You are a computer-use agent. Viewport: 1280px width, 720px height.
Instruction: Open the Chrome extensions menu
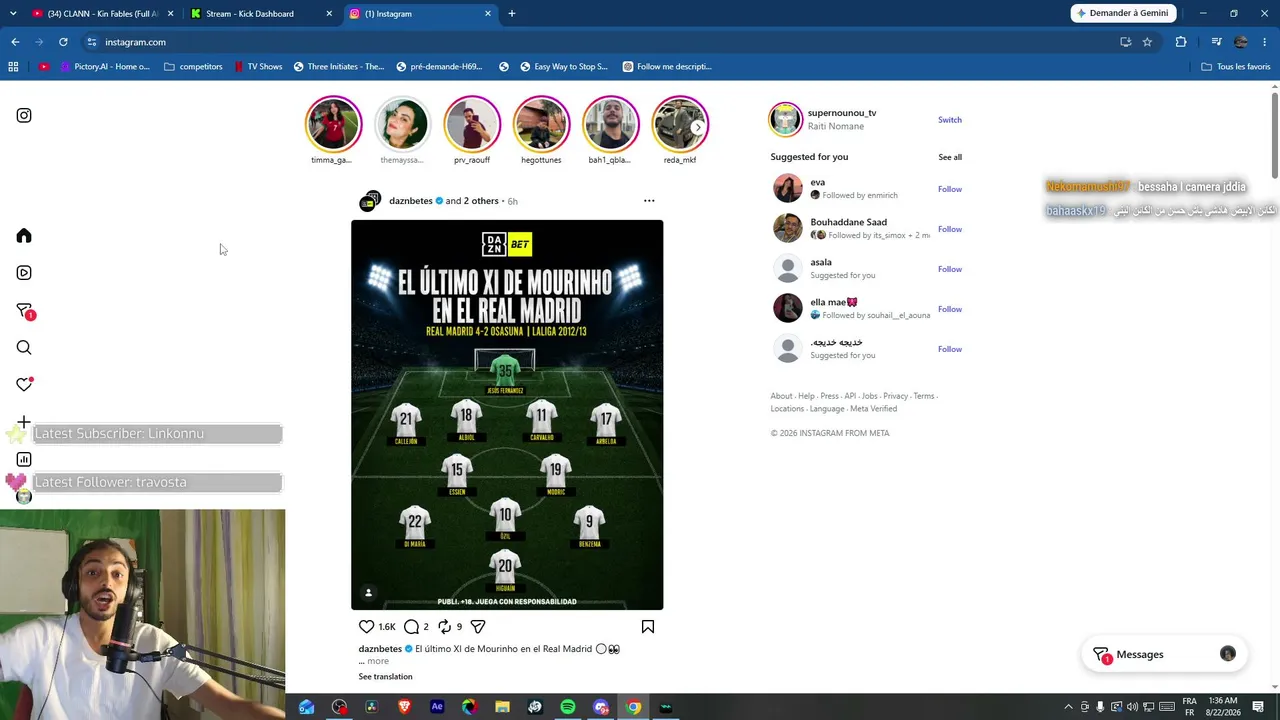1181,42
